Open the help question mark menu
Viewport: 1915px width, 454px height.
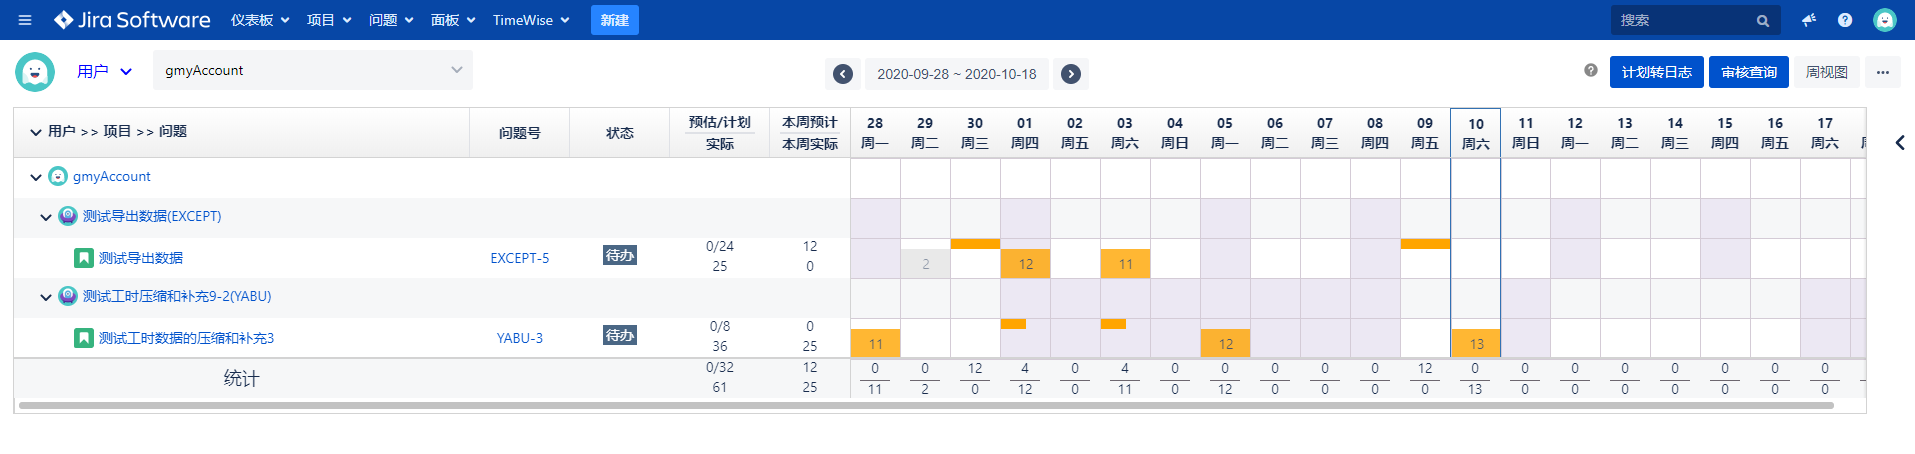pos(1845,20)
